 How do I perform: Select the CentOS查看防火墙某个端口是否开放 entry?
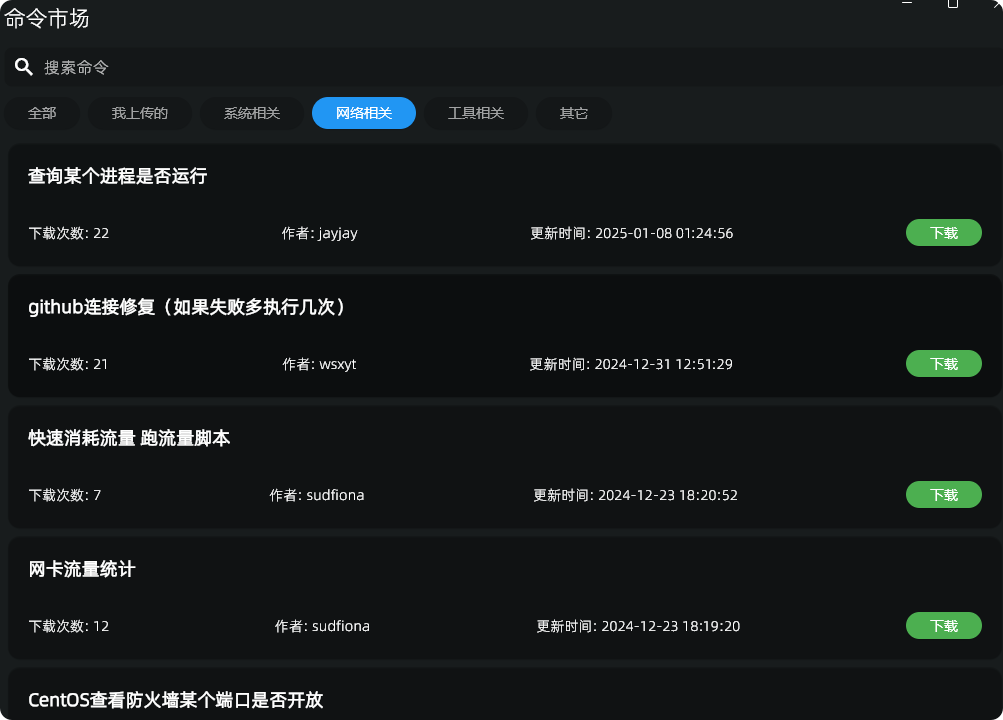point(176,699)
